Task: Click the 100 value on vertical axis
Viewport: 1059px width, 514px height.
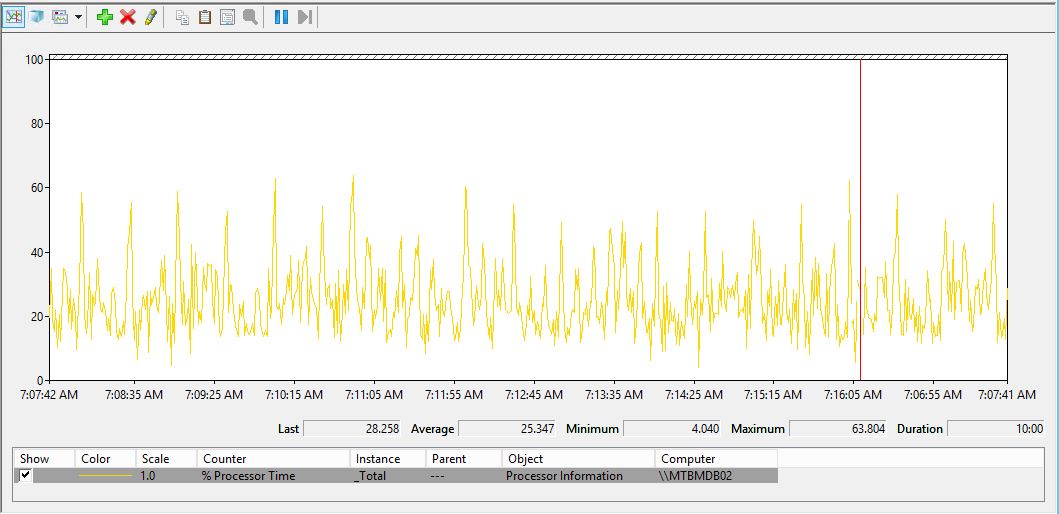Action: click(35, 59)
